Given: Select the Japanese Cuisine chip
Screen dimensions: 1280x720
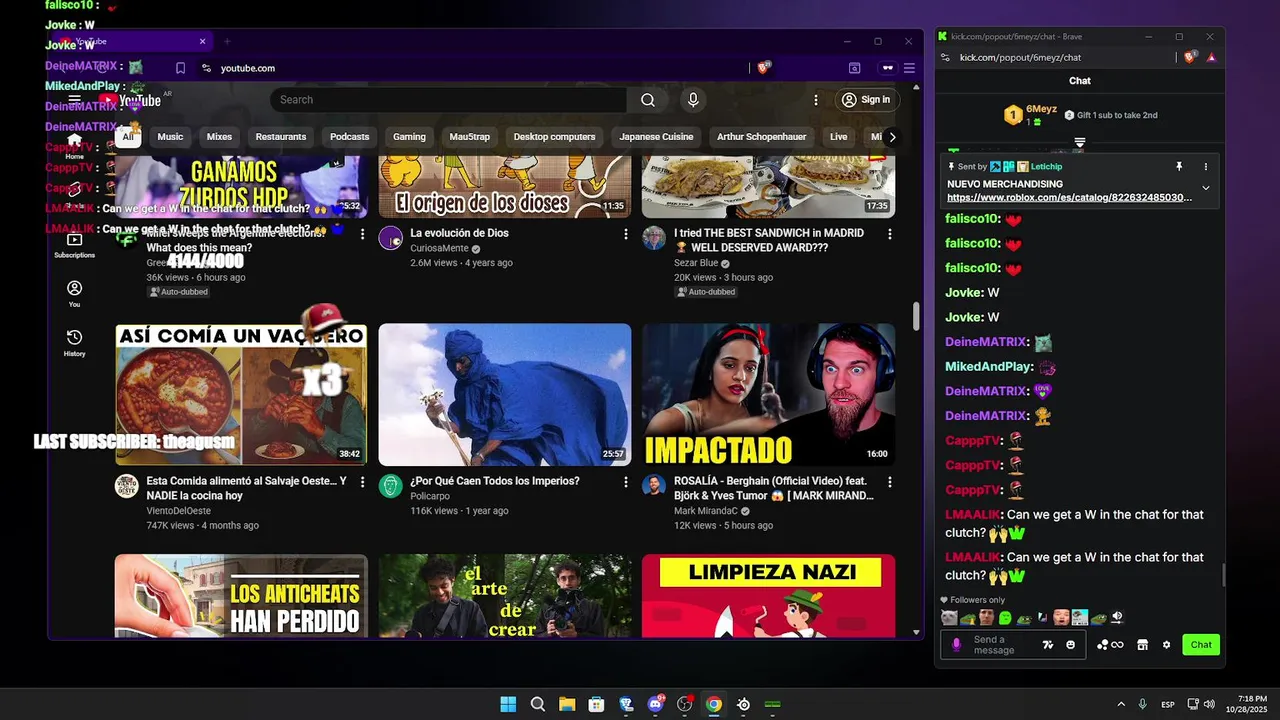Looking at the screenshot, I should tap(656, 137).
